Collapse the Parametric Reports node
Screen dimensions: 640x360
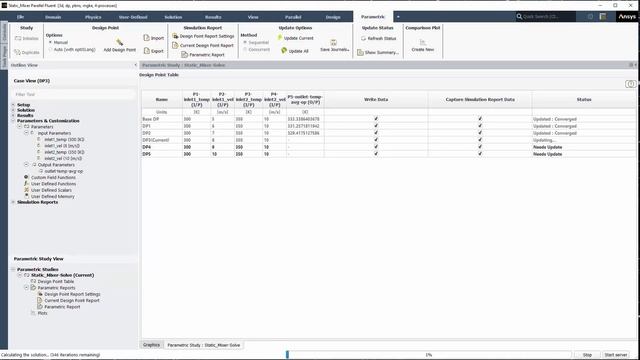click(x=26, y=288)
